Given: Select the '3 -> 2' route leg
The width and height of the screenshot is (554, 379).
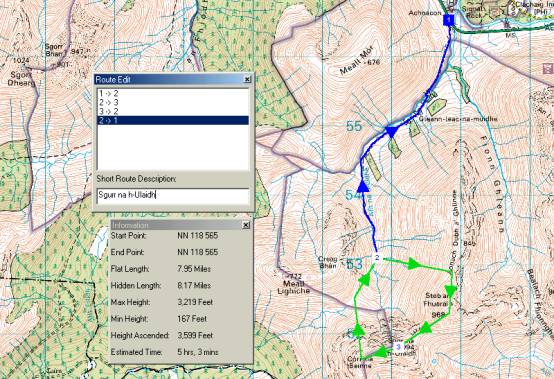Looking at the screenshot, I should point(173,111).
